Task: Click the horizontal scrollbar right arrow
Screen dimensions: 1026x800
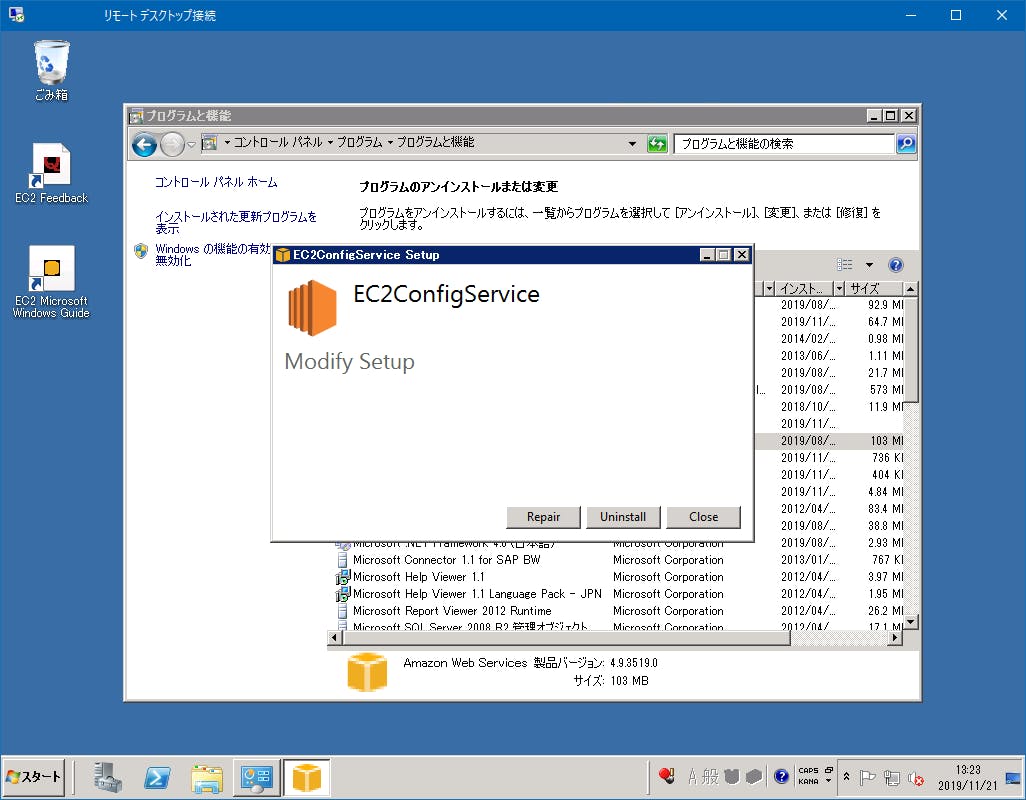Action: pyautogui.click(x=895, y=637)
